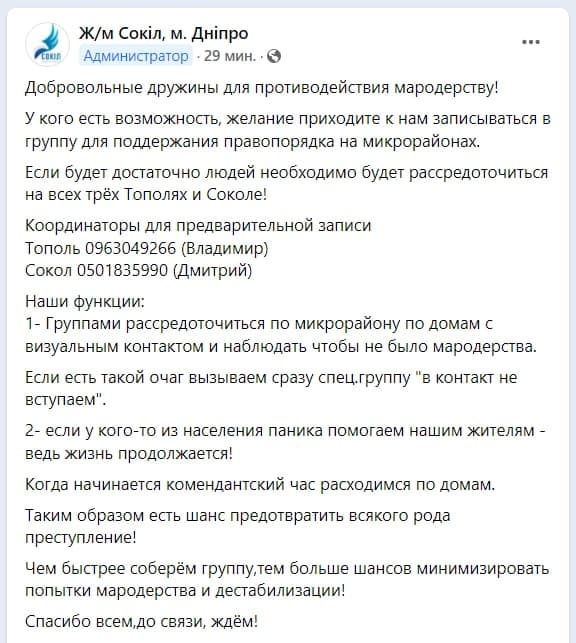
Task: Click the name Владимир in parentheses
Action: coord(224,248)
